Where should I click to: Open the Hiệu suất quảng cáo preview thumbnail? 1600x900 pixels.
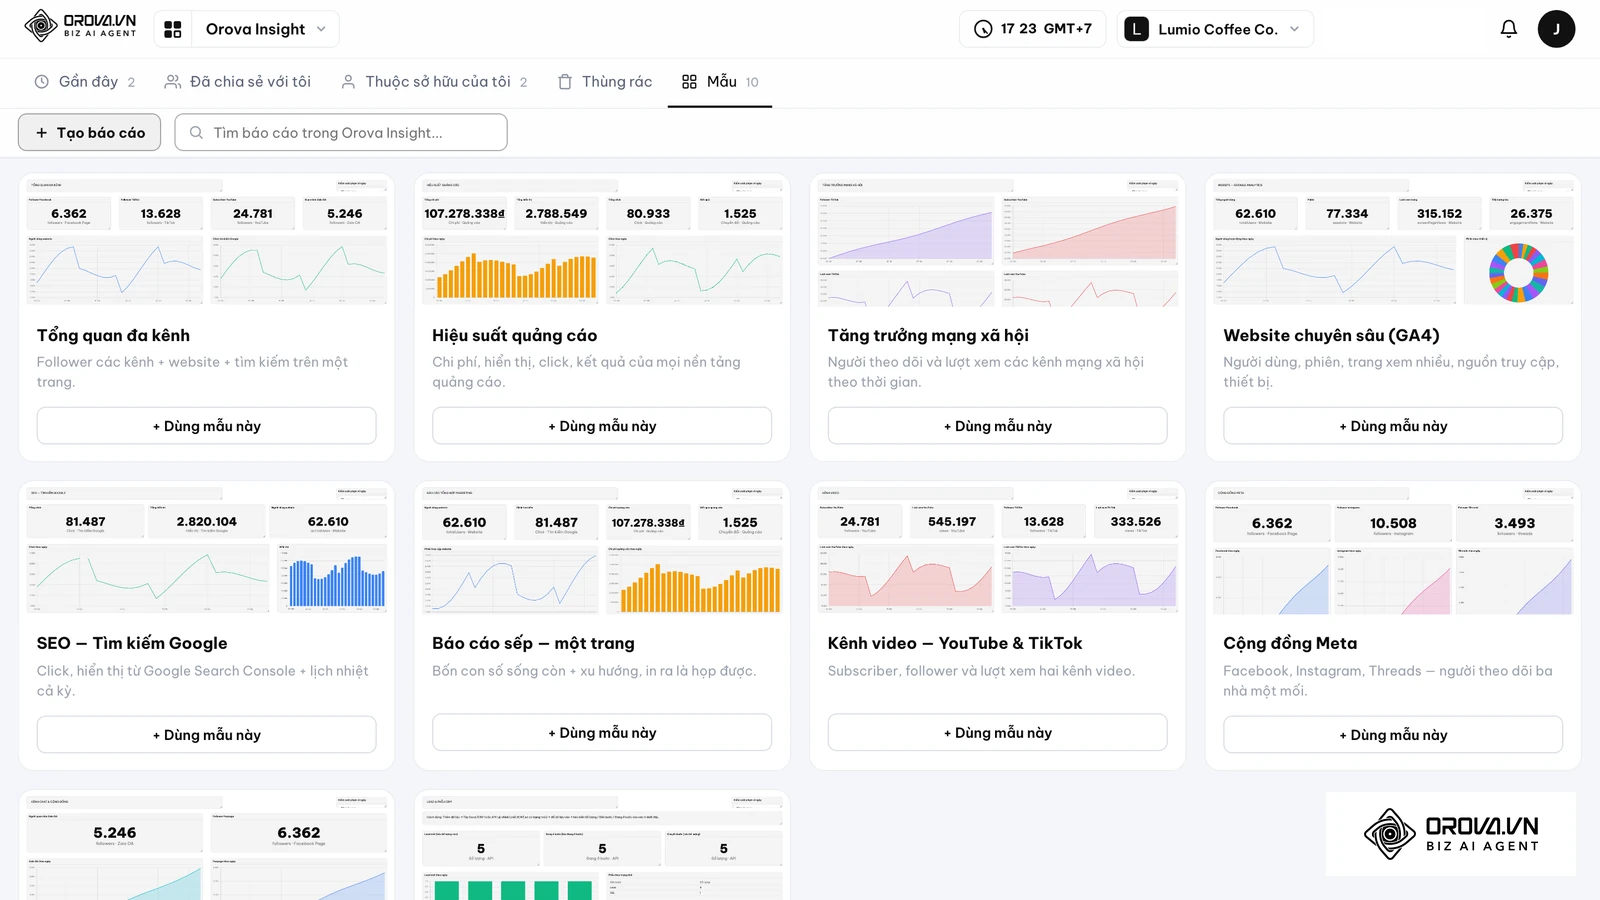coord(602,241)
